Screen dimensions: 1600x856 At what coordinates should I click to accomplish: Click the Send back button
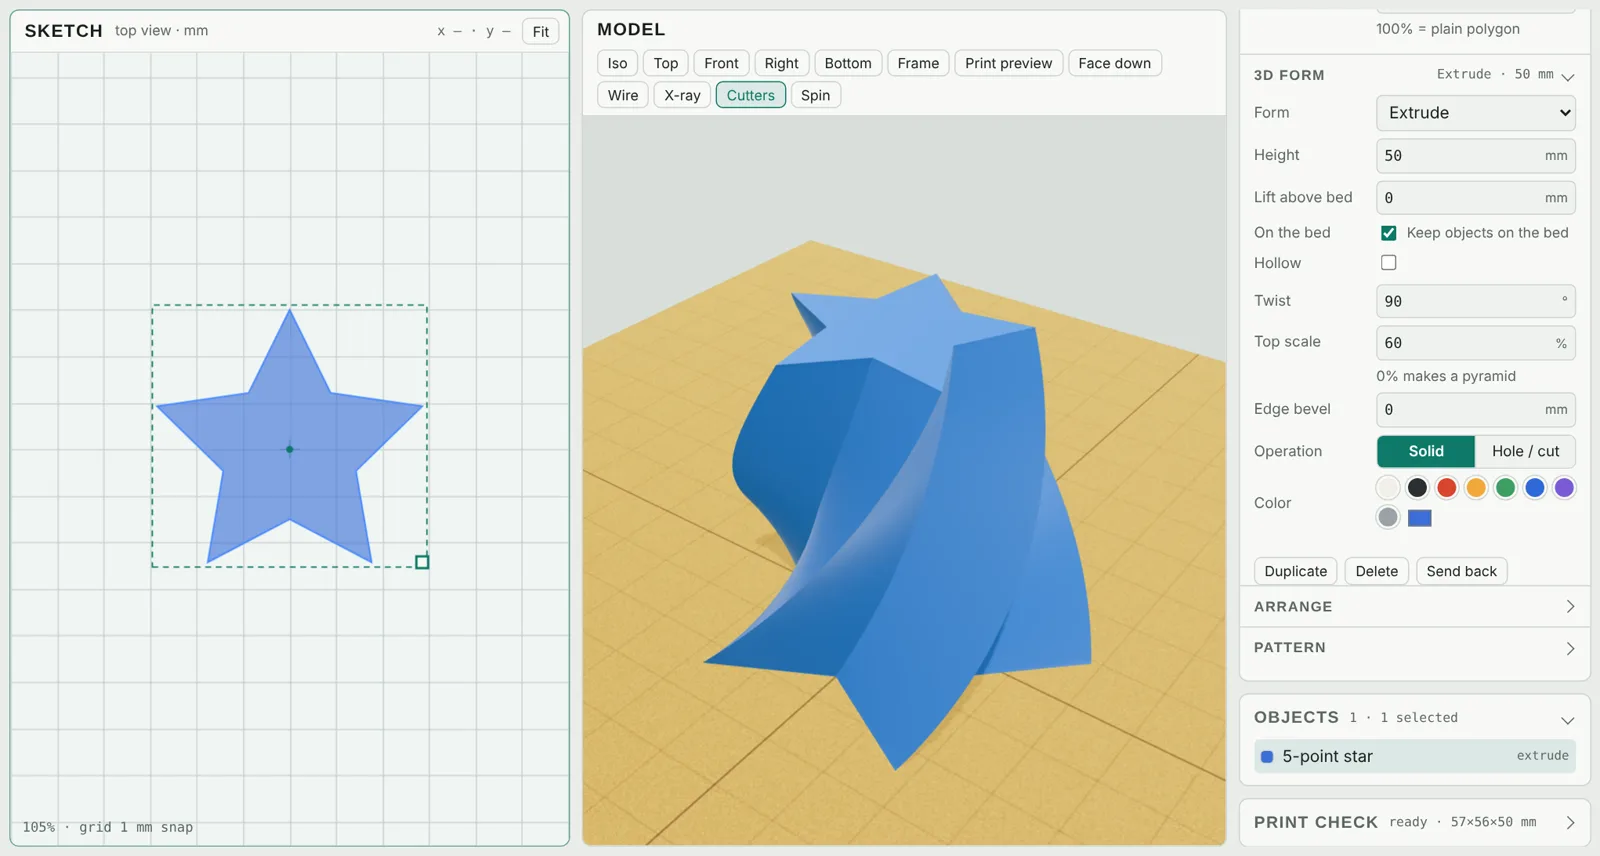tap(1462, 571)
